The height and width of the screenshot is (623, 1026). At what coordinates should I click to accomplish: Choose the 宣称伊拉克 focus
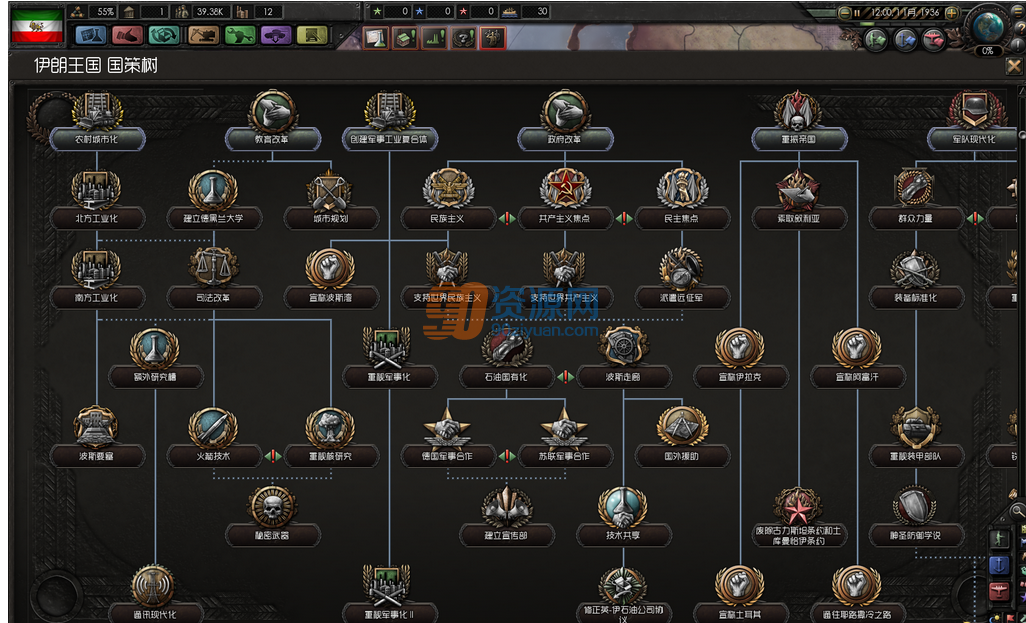click(x=741, y=359)
